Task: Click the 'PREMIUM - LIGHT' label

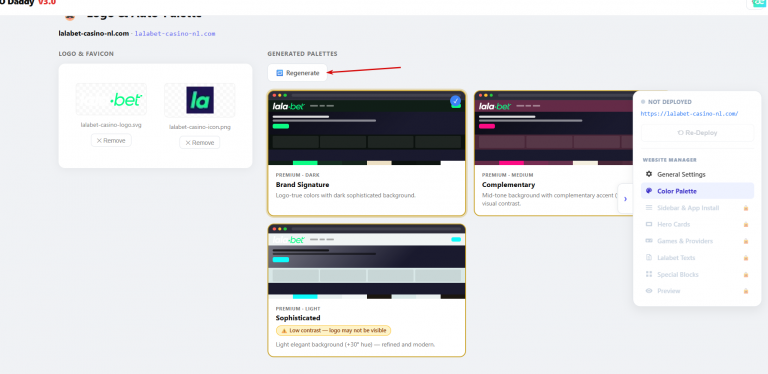Action: (x=297, y=309)
